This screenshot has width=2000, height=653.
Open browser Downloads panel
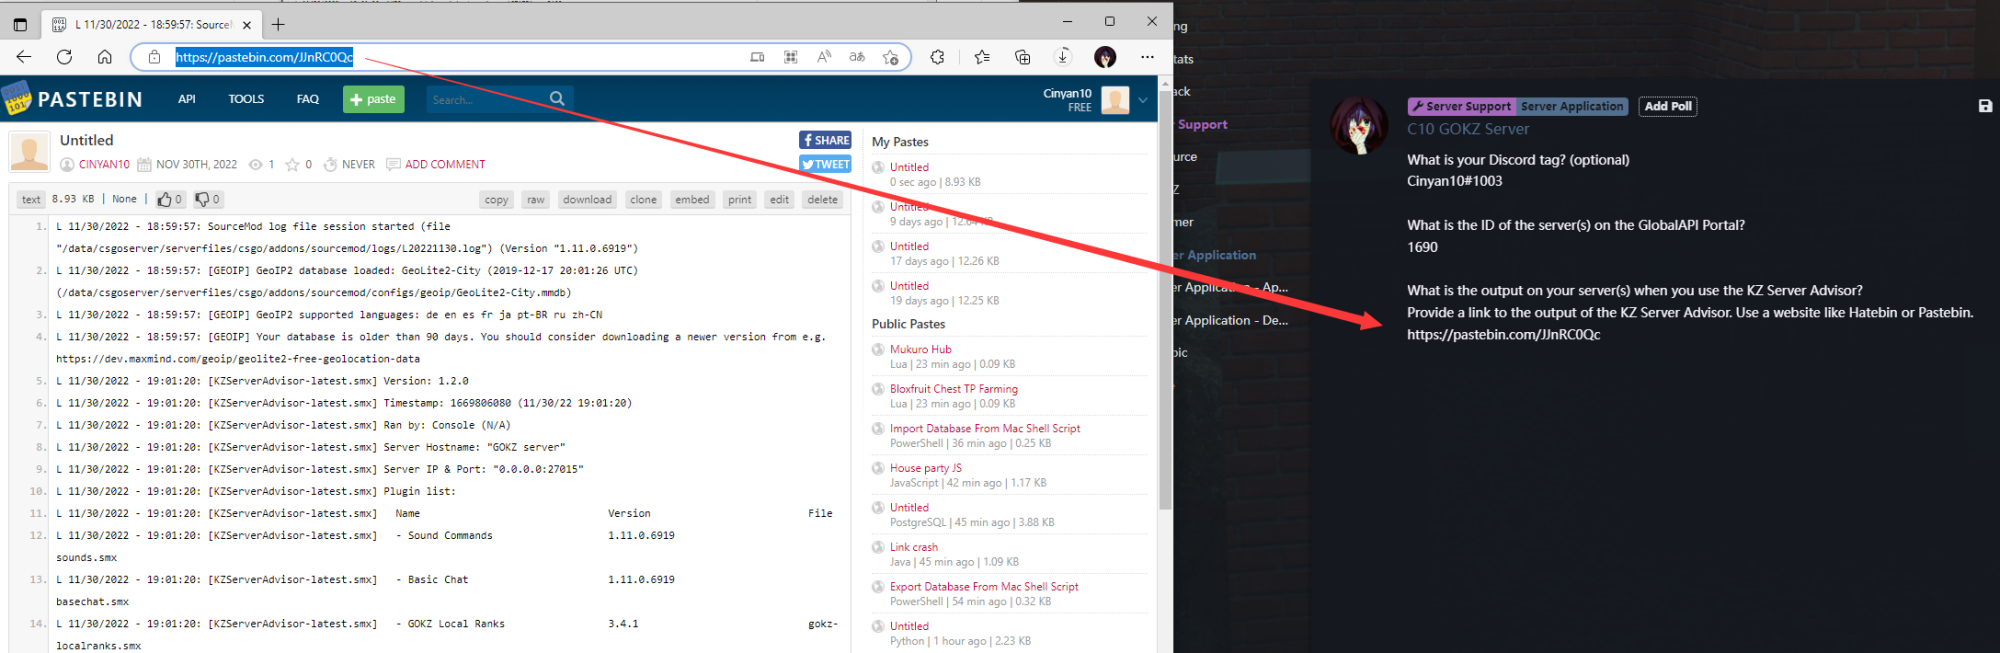pyautogui.click(x=1063, y=57)
